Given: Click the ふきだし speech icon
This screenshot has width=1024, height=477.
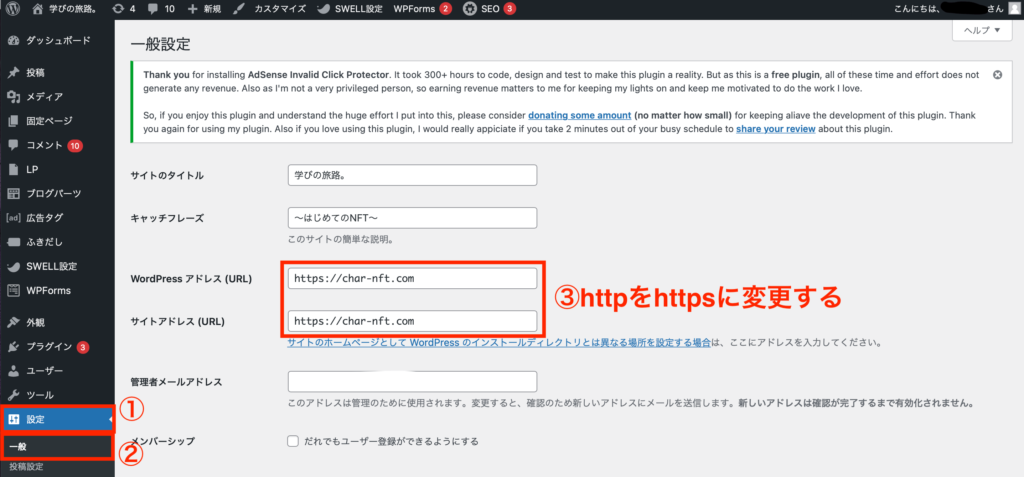Looking at the screenshot, I should pyautogui.click(x=13, y=242).
